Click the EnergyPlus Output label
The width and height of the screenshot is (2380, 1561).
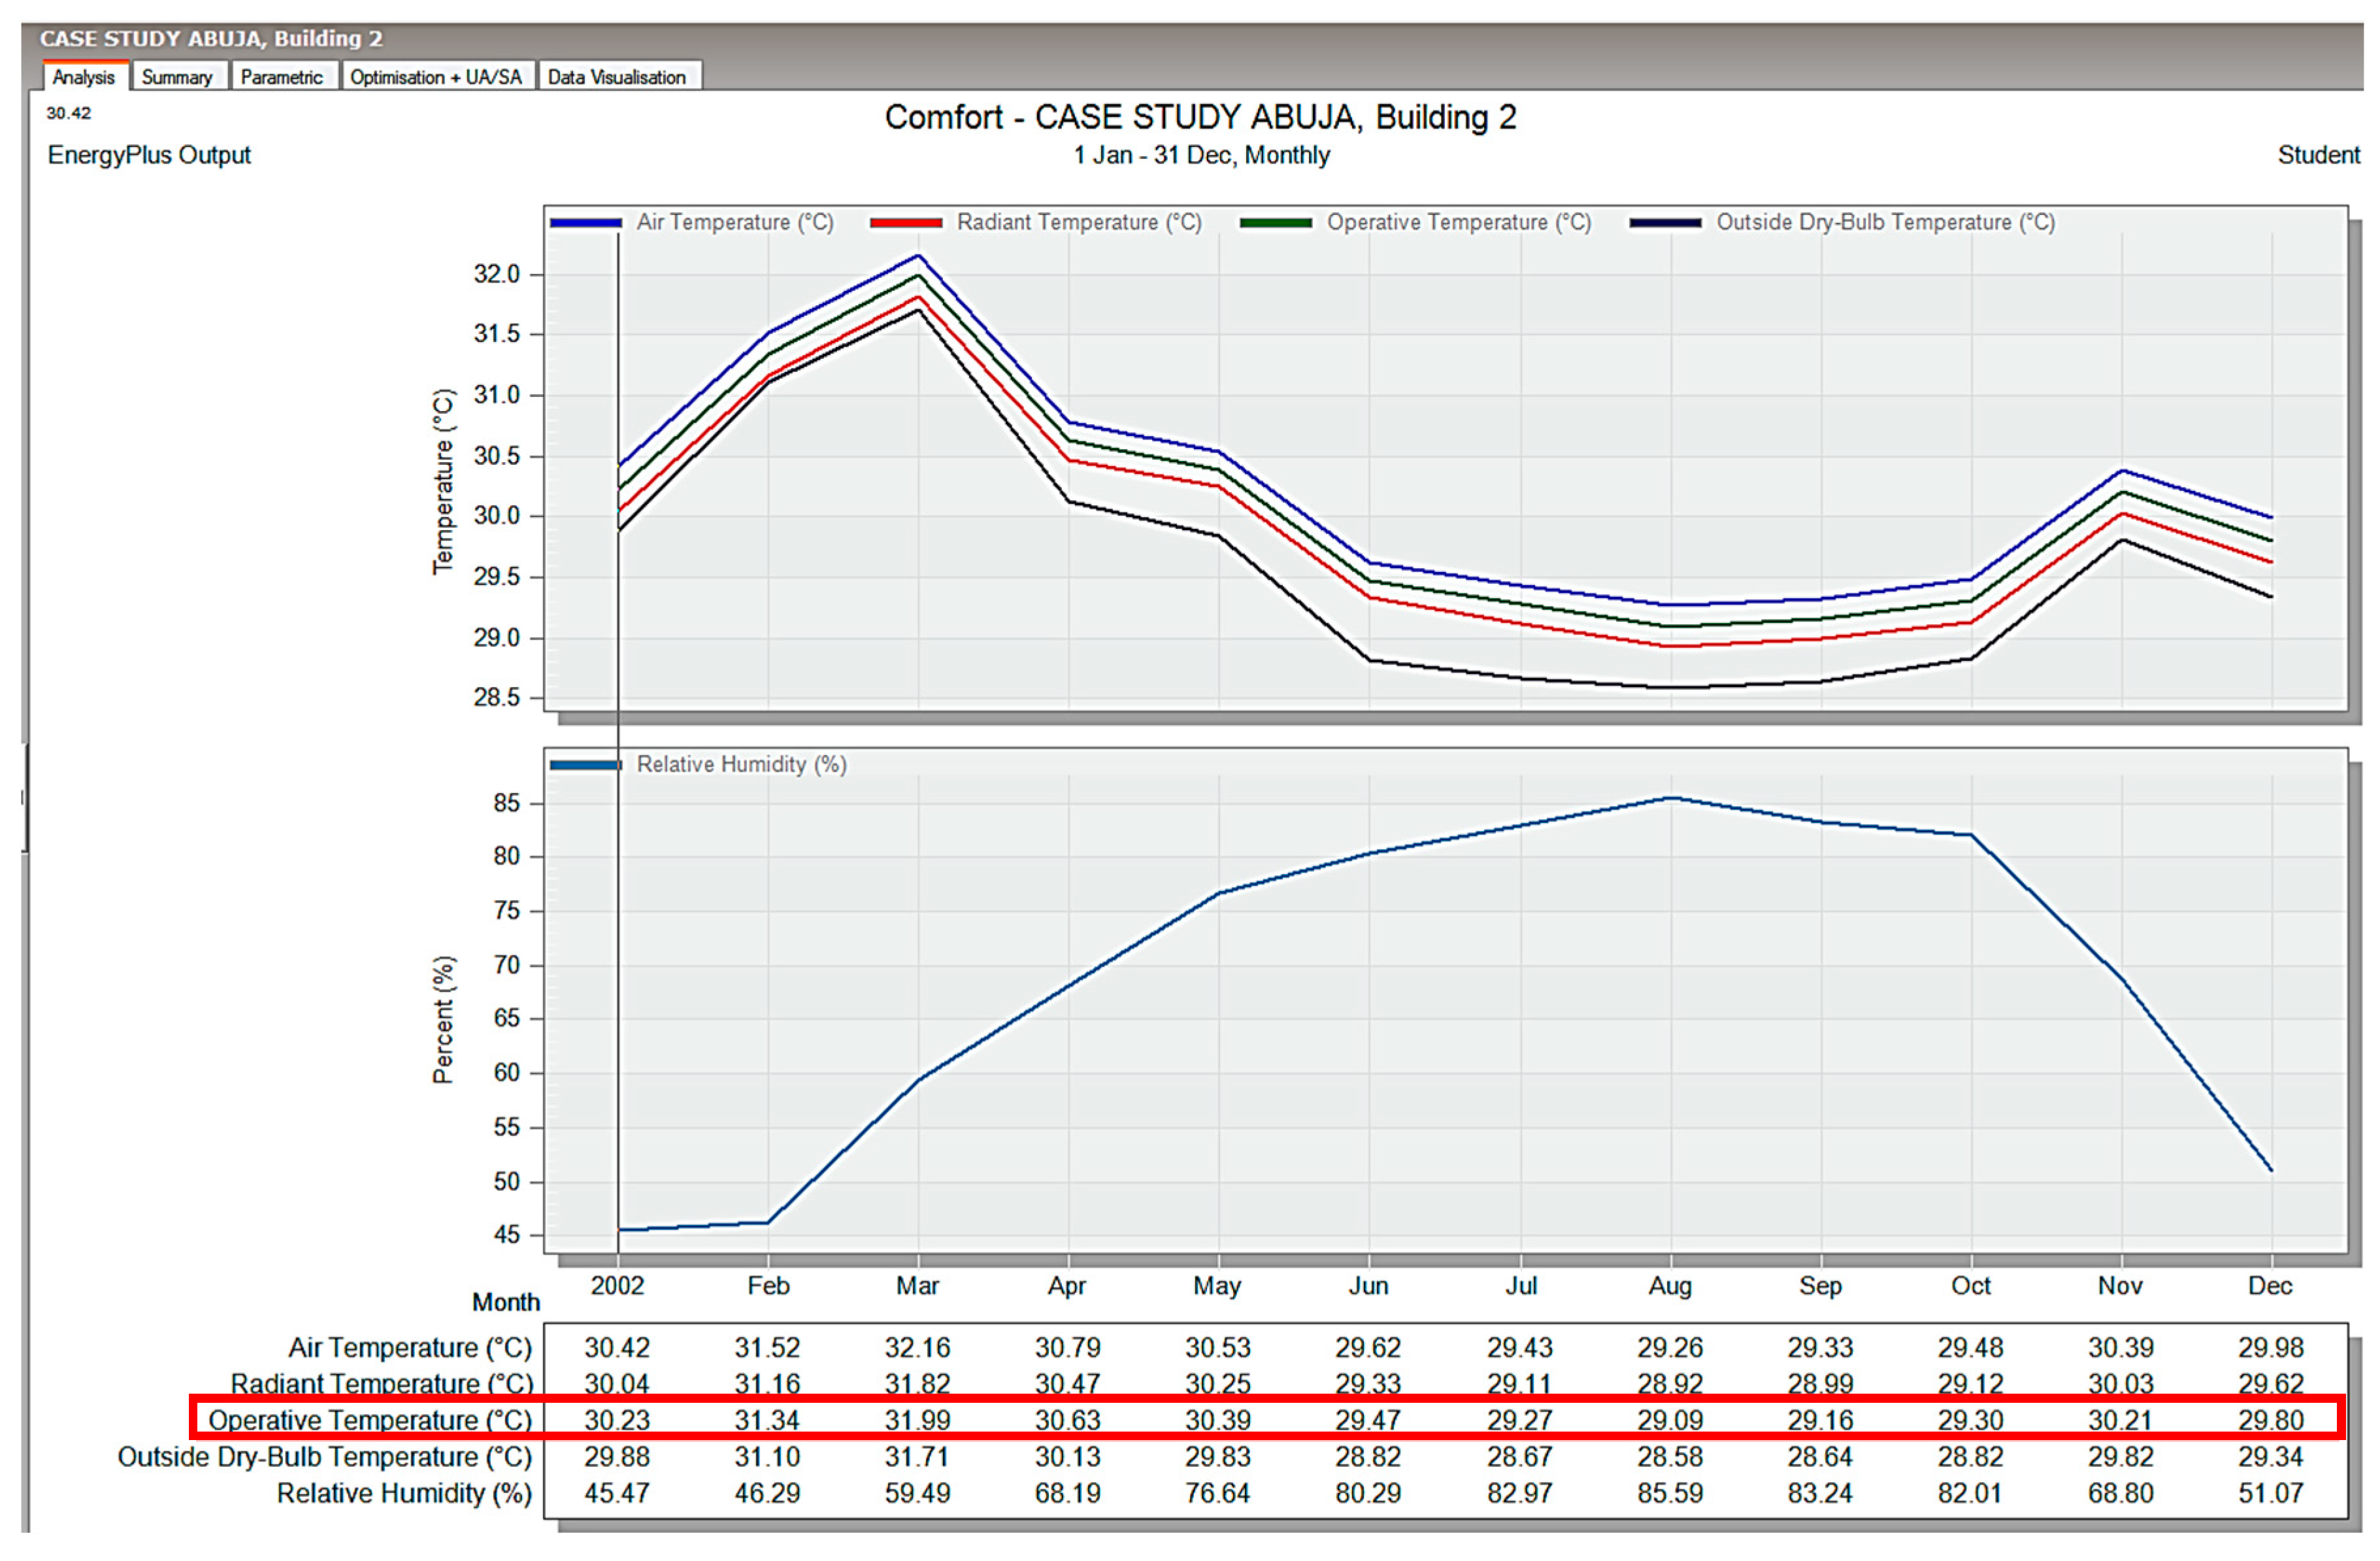(149, 156)
